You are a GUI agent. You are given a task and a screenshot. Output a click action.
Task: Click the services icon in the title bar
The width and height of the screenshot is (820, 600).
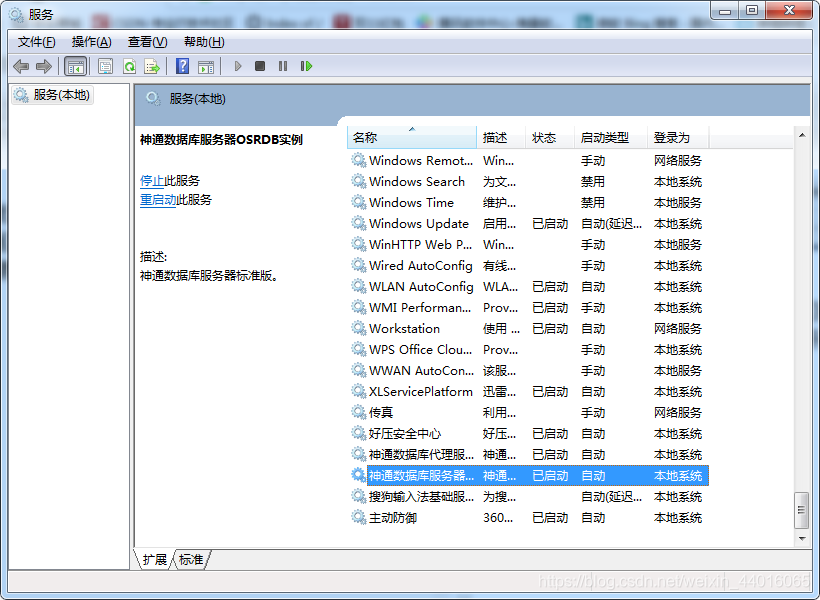click(x=16, y=15)
